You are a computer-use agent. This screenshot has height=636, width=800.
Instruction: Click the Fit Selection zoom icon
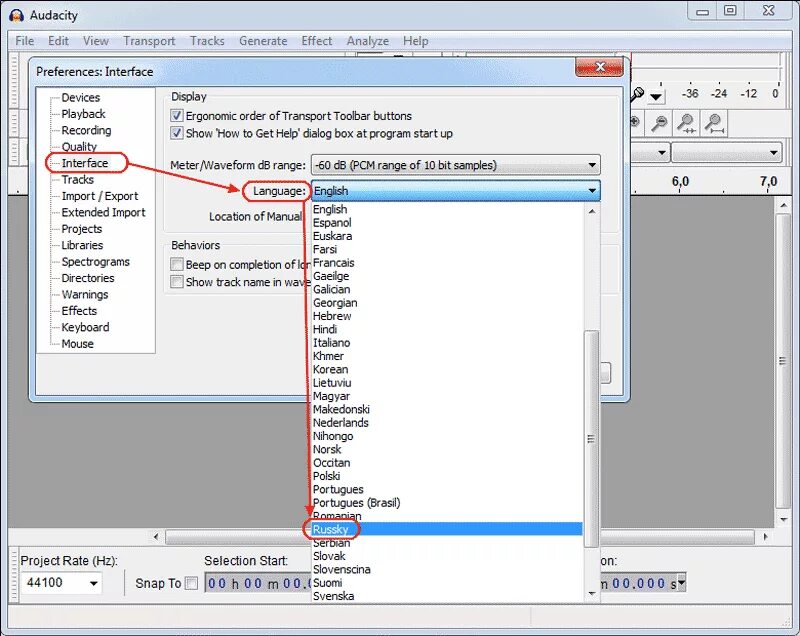686,123
